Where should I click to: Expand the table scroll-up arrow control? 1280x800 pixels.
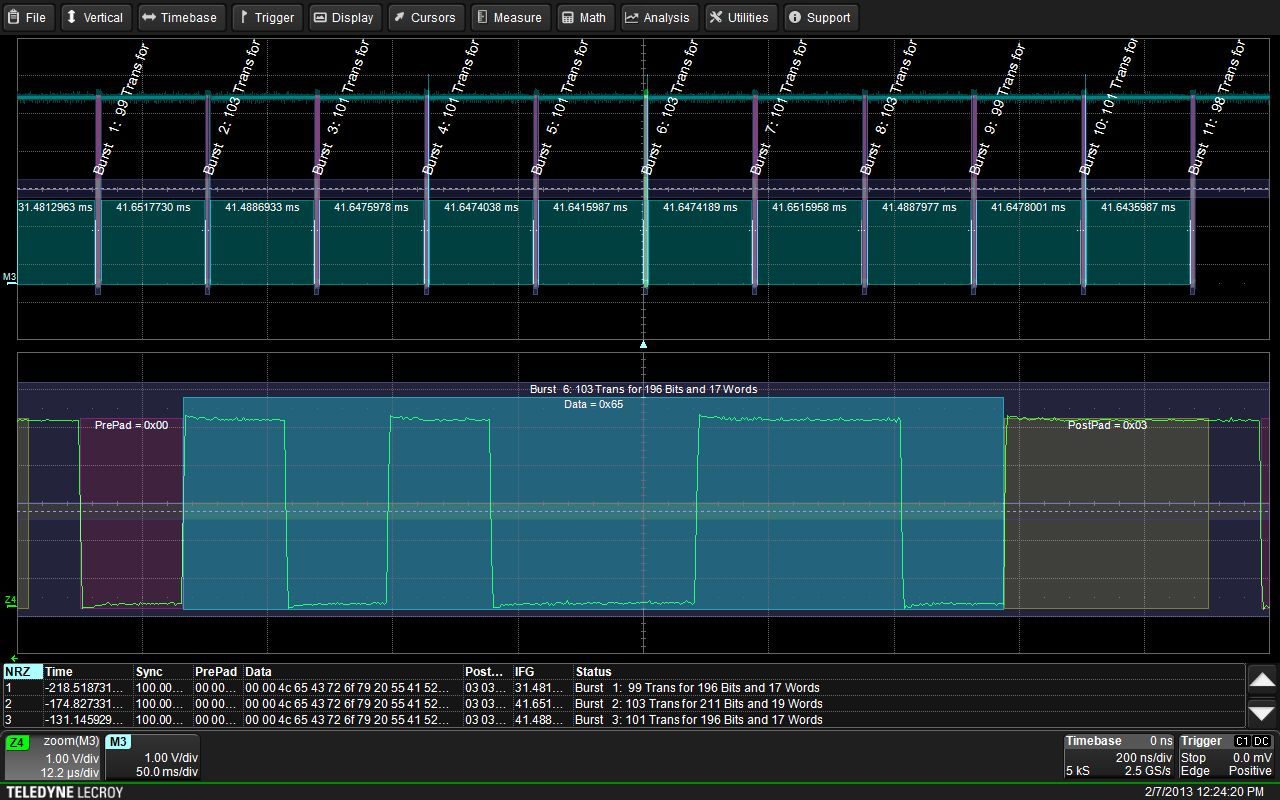pyautogui.click(x=1262, y=679)
